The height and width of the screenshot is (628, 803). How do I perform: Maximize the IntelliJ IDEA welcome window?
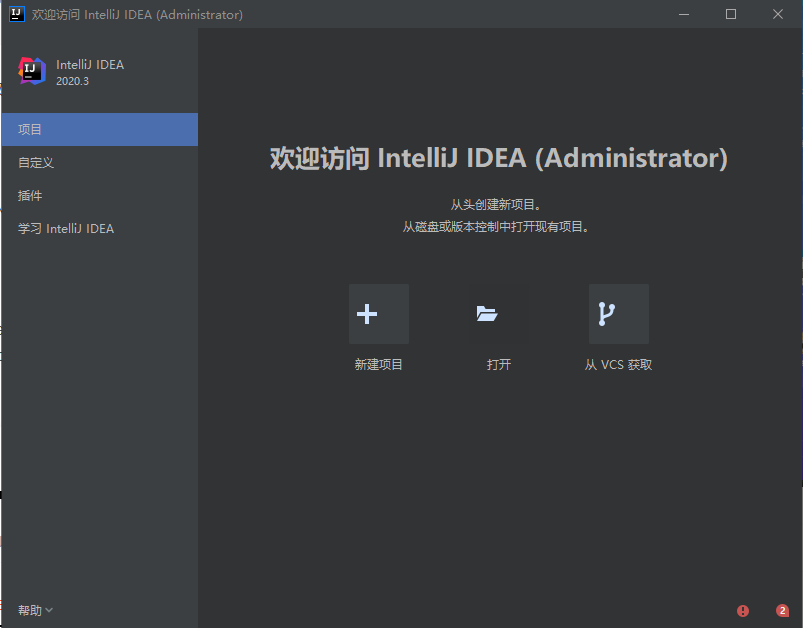tap(731, 14)
